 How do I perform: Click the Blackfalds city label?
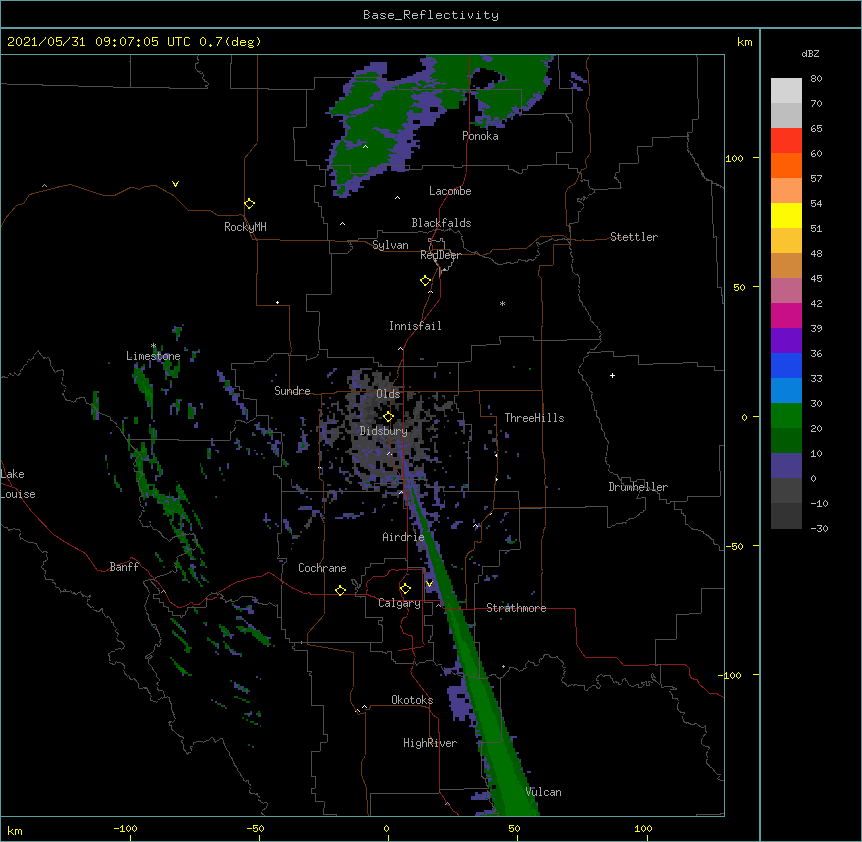pyautogui.click(x=441, y=223)
